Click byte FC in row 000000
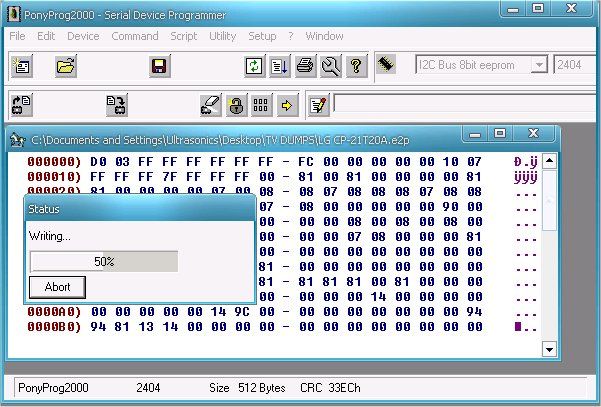The height and width of the screenshot is (407, 601). tap(306, 162)
